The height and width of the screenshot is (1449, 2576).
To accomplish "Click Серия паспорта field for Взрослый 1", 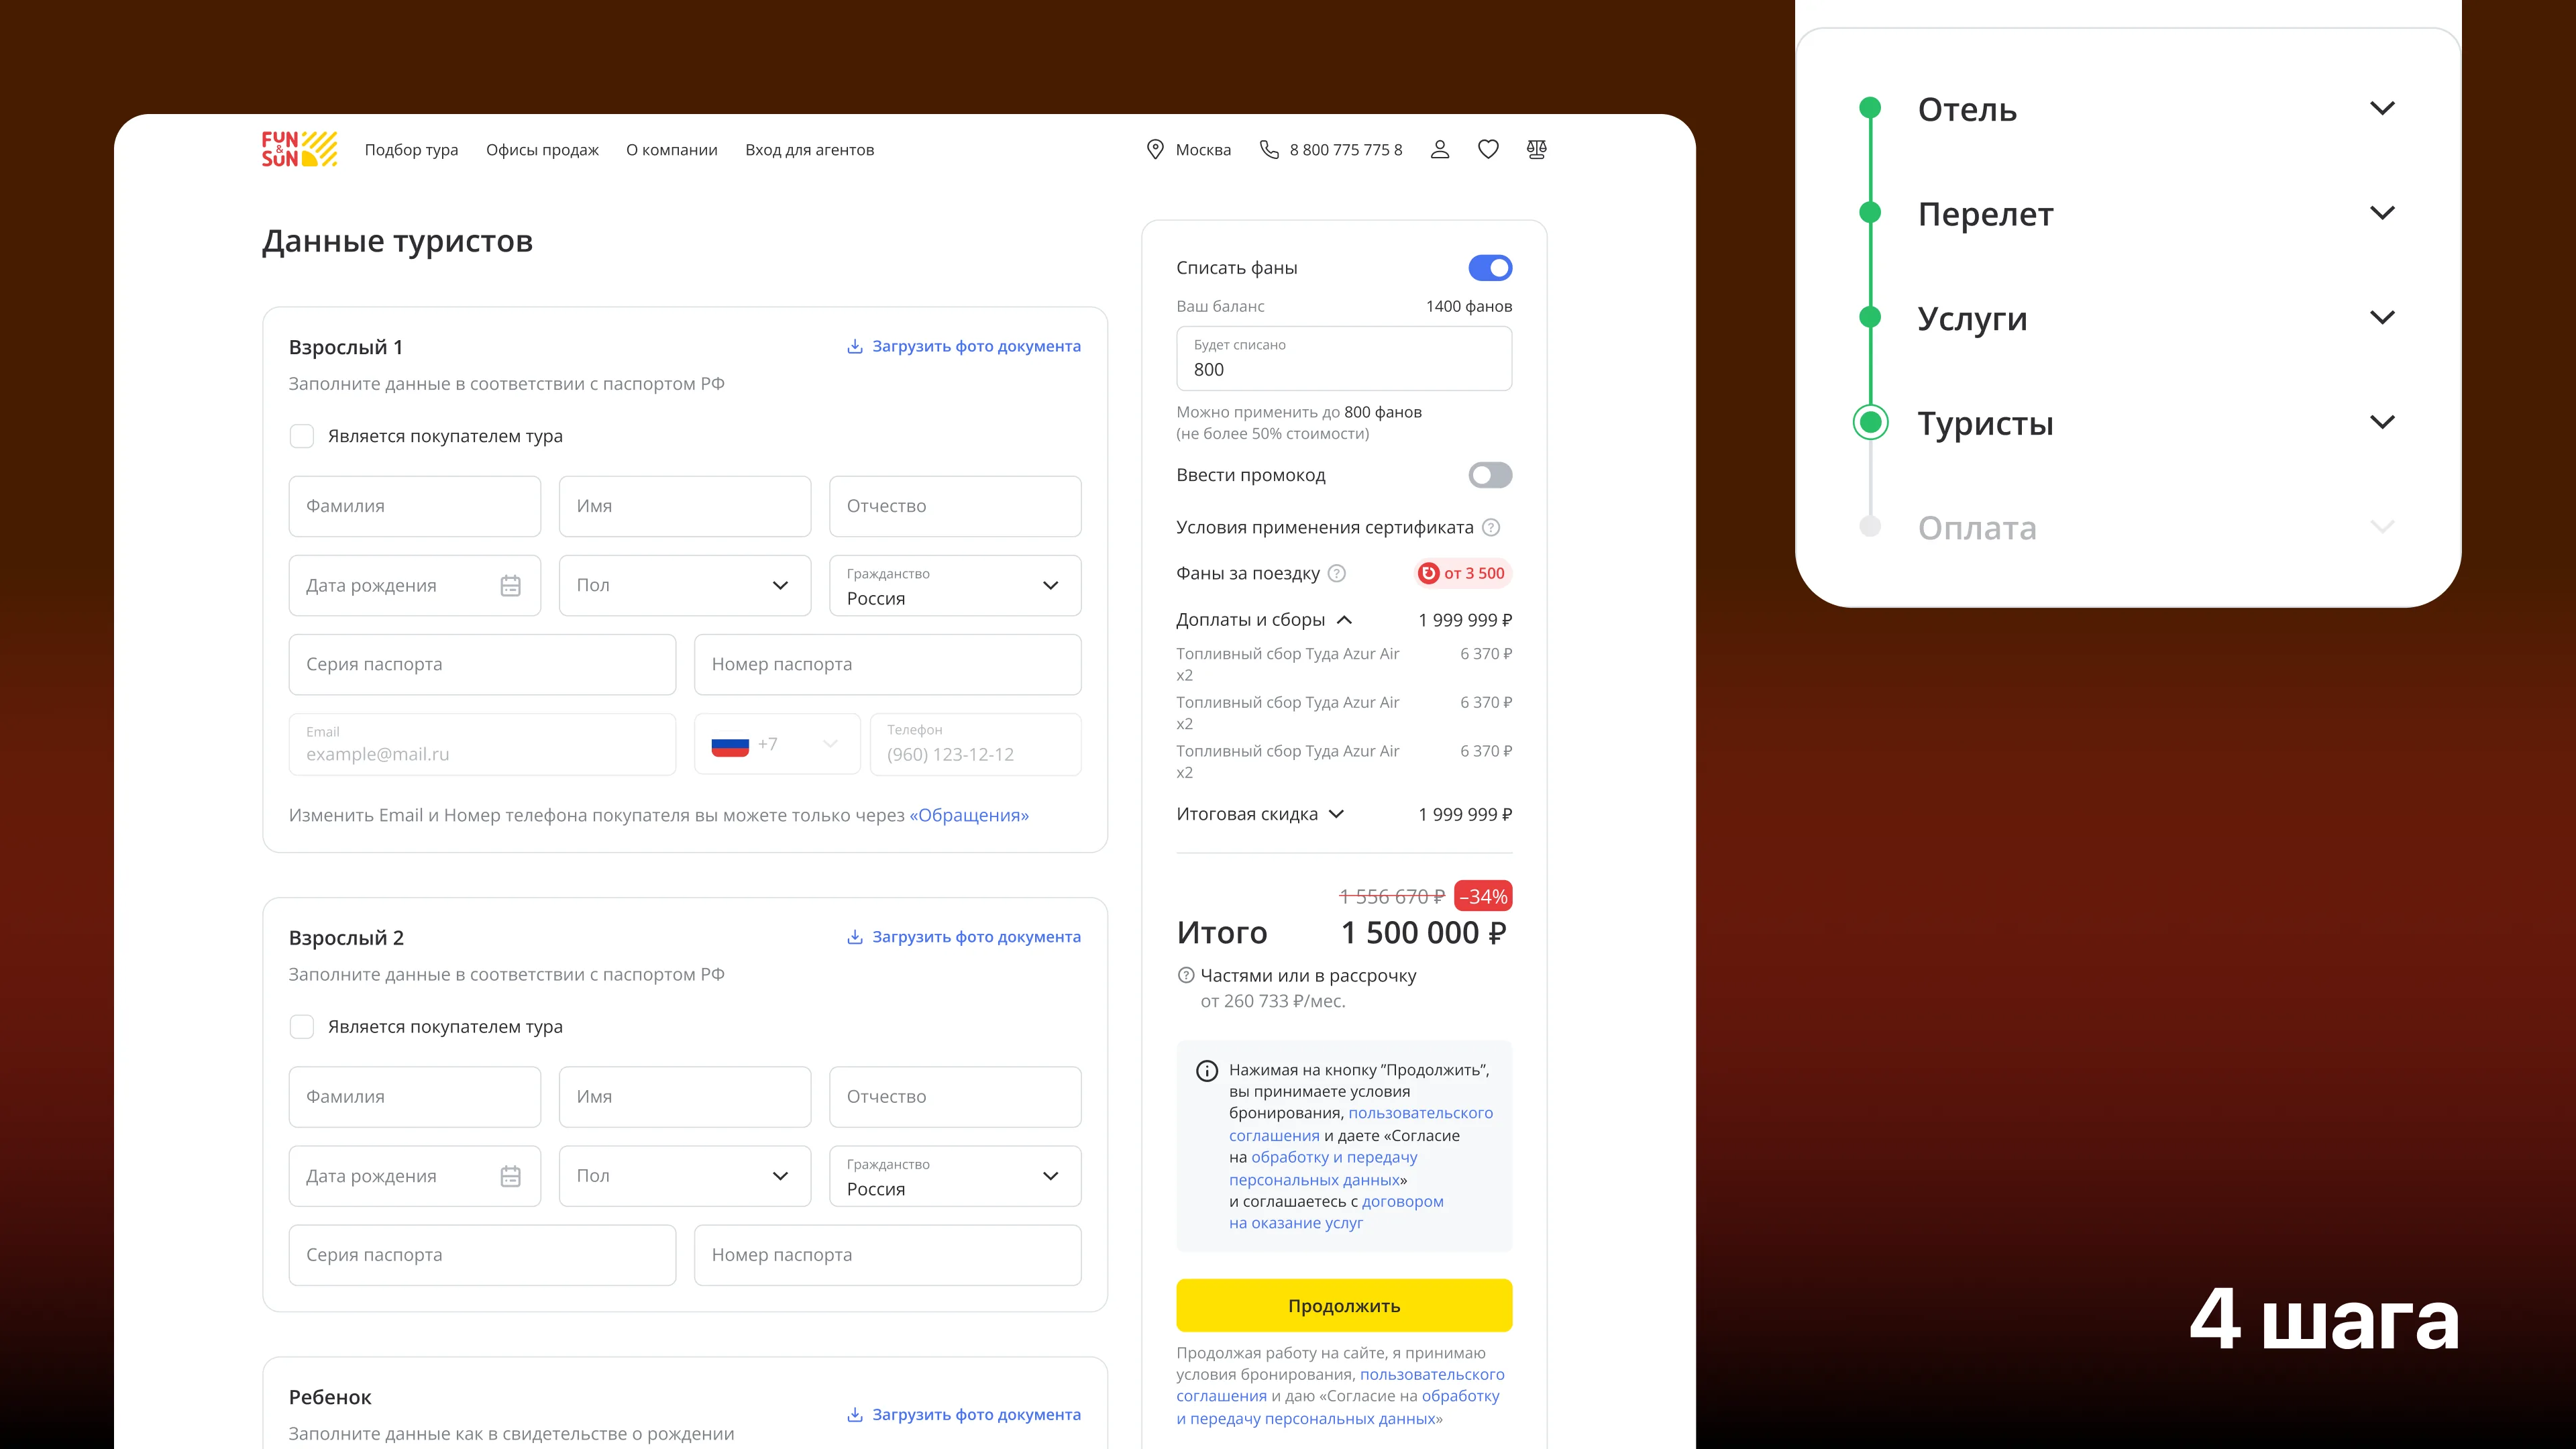I will (482, 665).
